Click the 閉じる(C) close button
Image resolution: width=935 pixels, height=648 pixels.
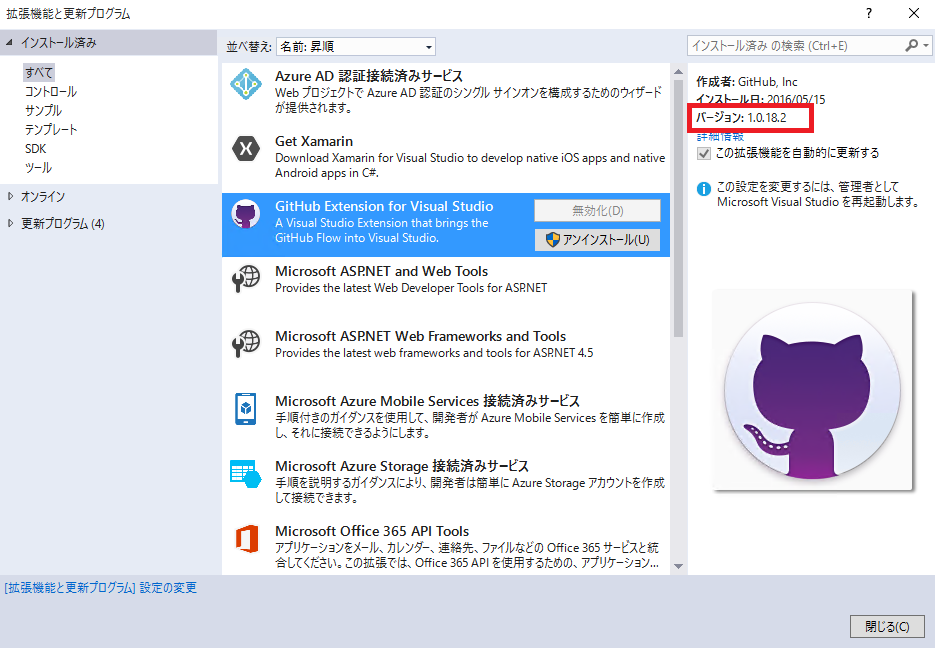click(887, 627)
